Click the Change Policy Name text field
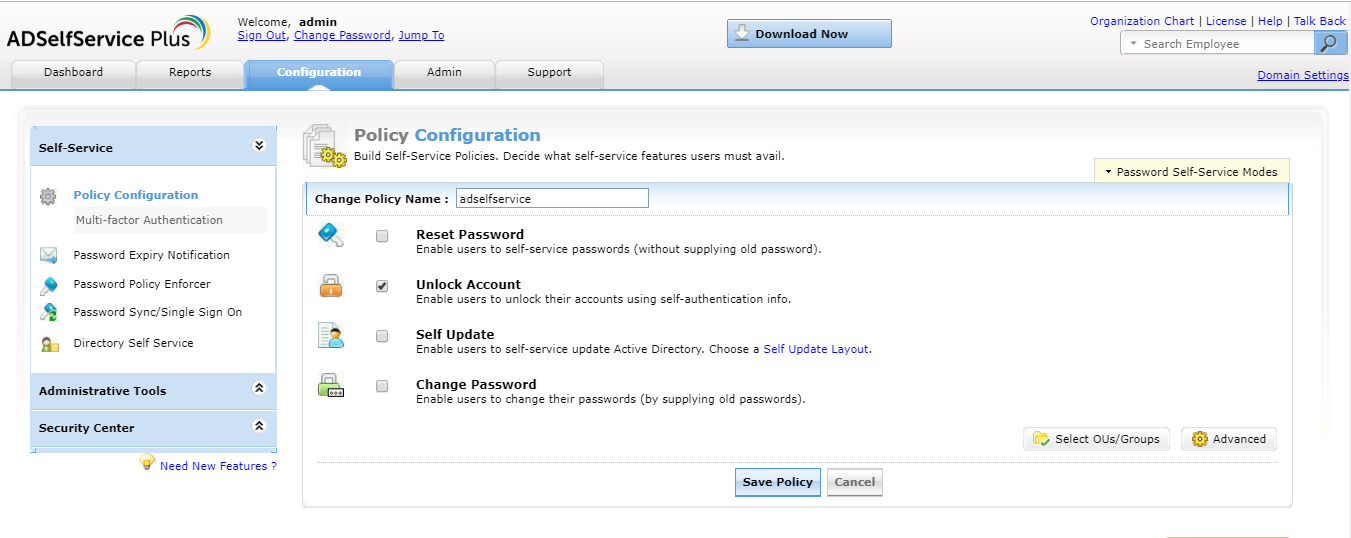The height and width of the screenshot is (538, 1351). pos(552,199)
